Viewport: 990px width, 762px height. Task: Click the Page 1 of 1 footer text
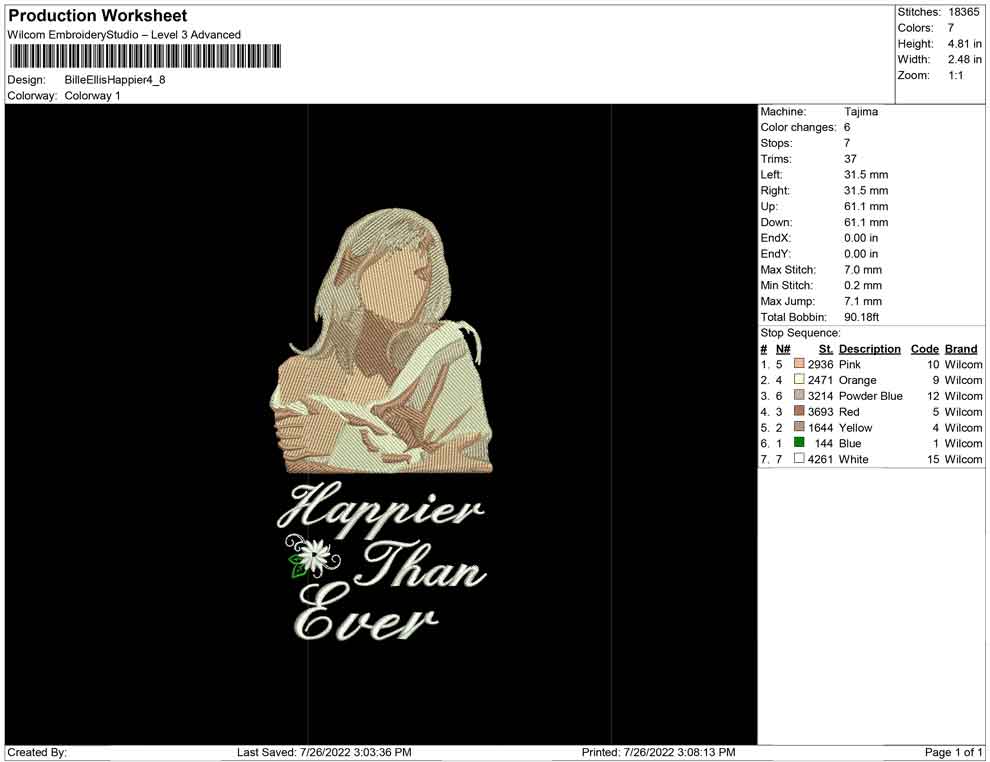pyautogui.click(x=953, y=752)
